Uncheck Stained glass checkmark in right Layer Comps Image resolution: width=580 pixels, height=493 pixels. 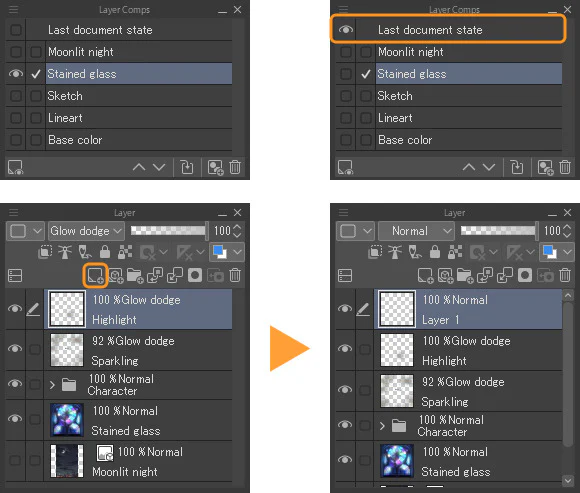click(x=366, y=74)
